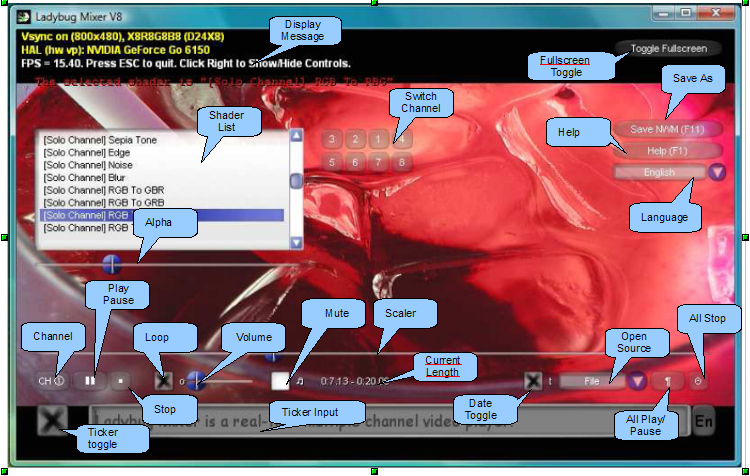
Task: Toggle the ticker checkbox
Action: point(52,421)
